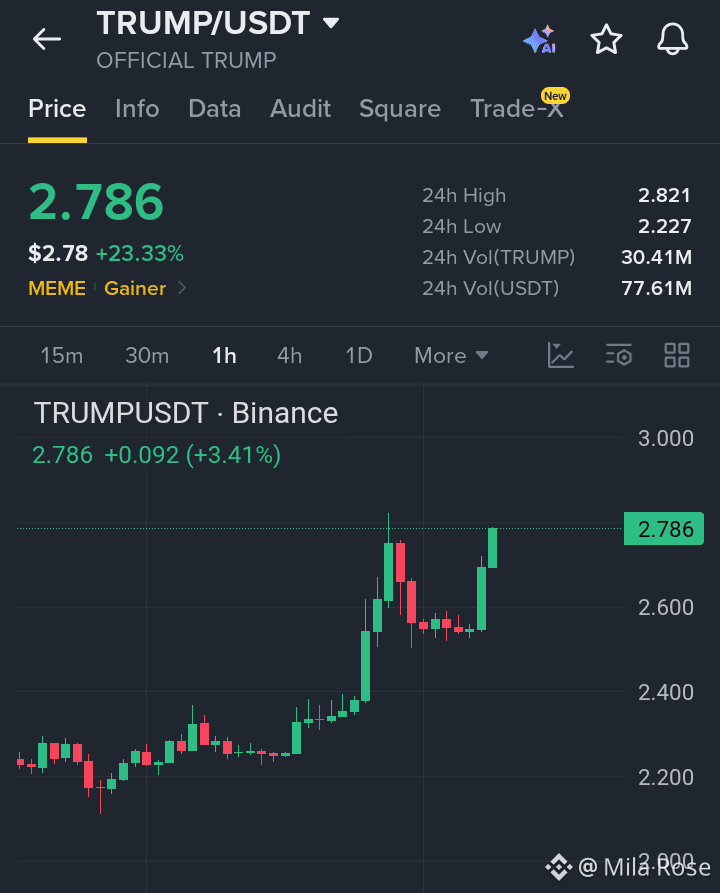Open the Audit tab
720x893 pixels.
click(300, 109)
